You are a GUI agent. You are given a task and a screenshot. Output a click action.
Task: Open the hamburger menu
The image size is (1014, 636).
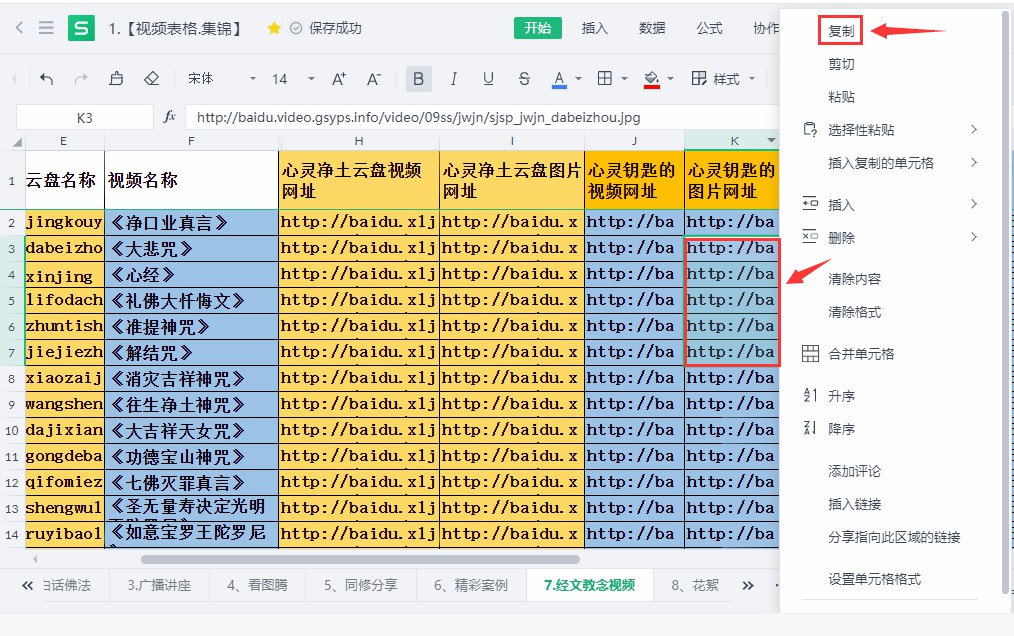click(x=46, y=27)
